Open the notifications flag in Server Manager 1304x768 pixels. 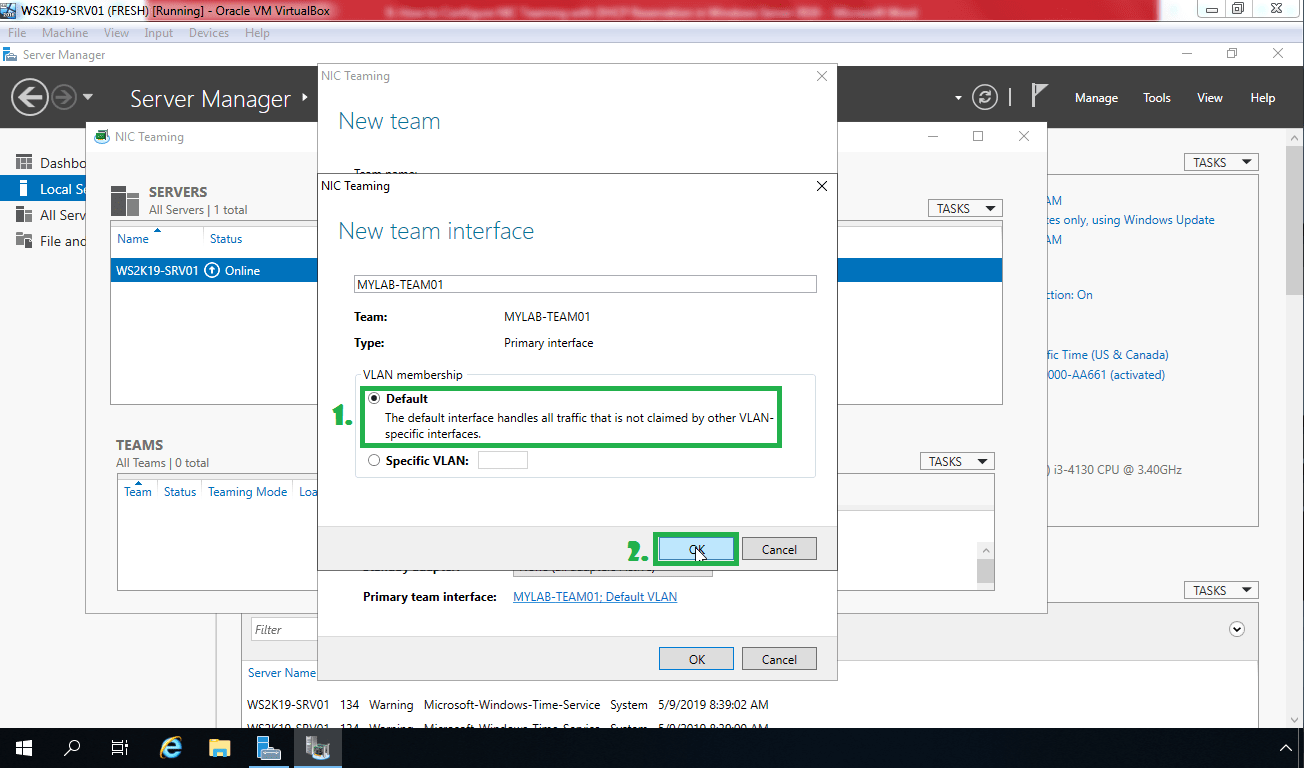1039,96
